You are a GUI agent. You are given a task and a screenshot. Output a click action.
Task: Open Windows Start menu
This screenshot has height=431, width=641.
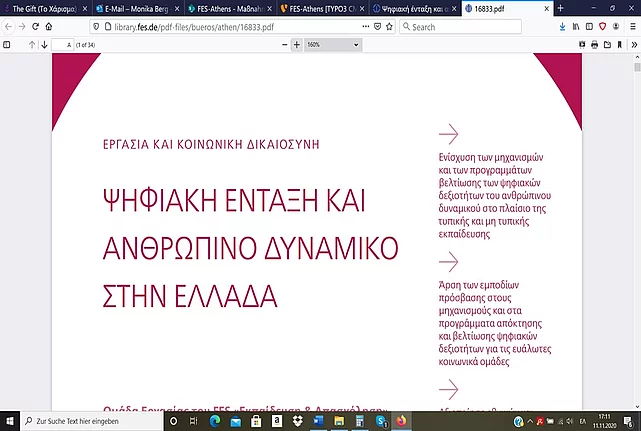[x=10, y=421]
